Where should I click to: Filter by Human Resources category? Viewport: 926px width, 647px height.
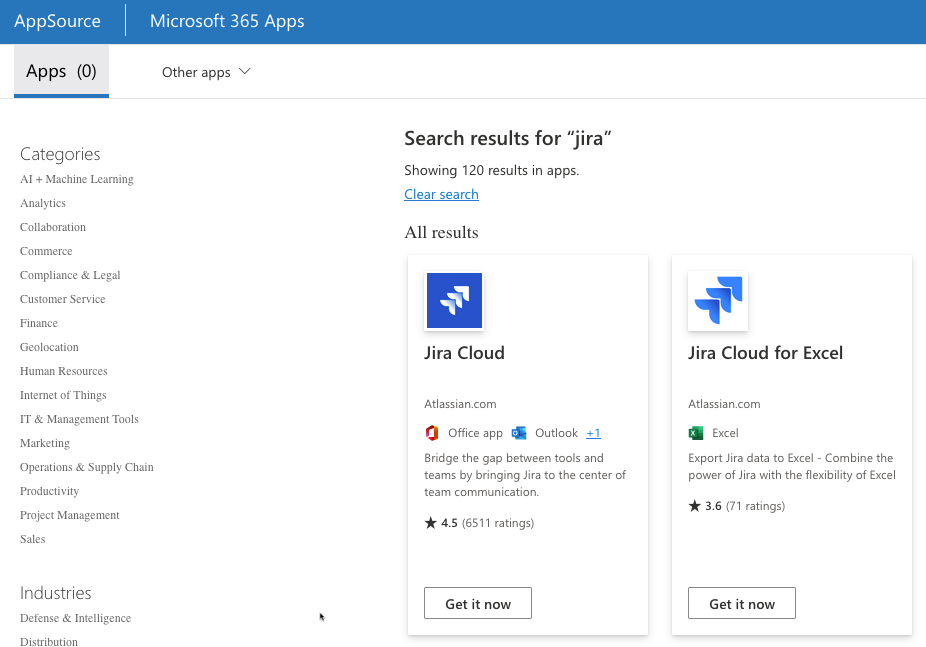click(64, 371)
